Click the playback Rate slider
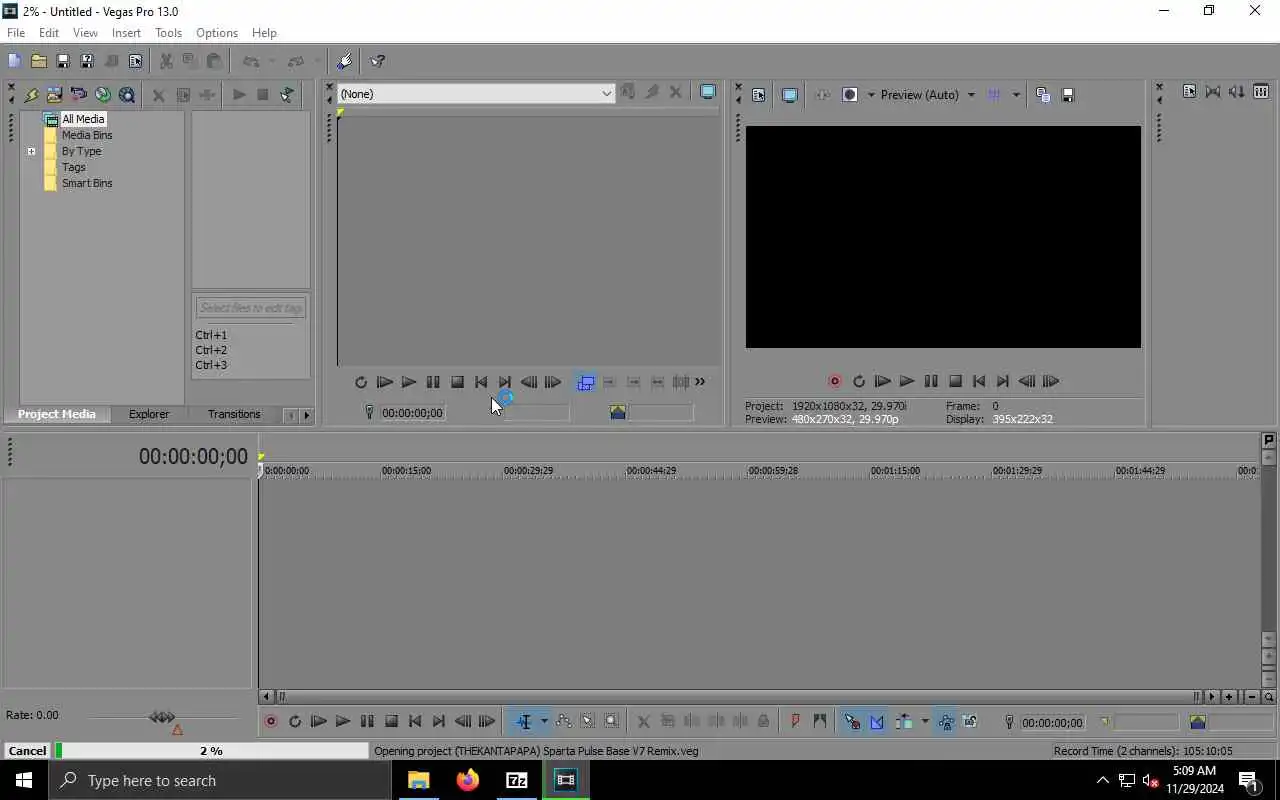This screenshot has width=1280, height=800. (162, 717)
